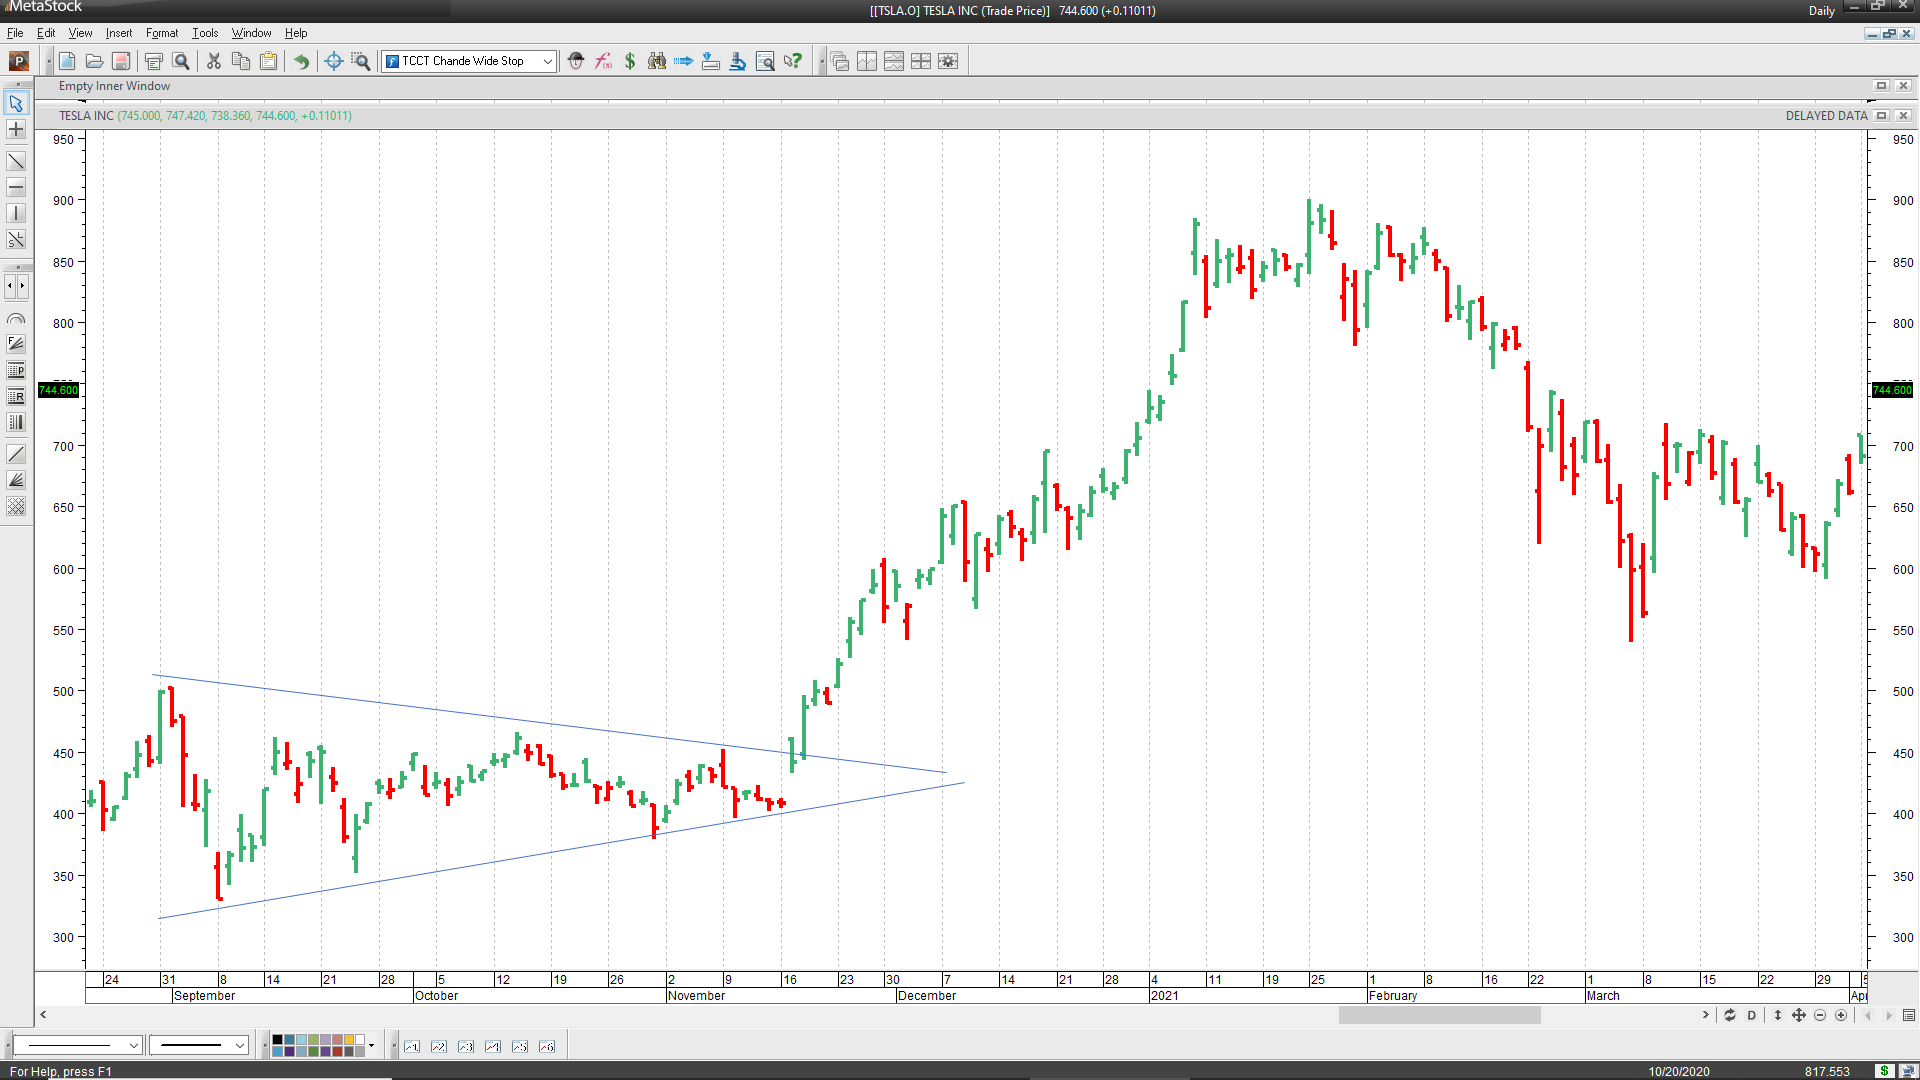The height and width of the screenshot is (1080, 1920).
Task: Click the microscope research icon
Action: (x=738, y=61)
